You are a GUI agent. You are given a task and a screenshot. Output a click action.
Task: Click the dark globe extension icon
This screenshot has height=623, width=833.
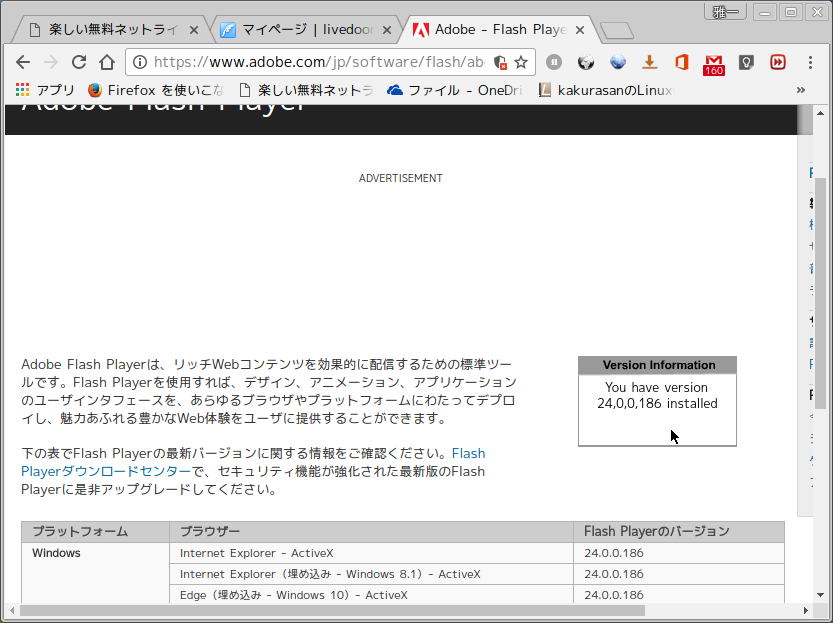click(586, 62)
